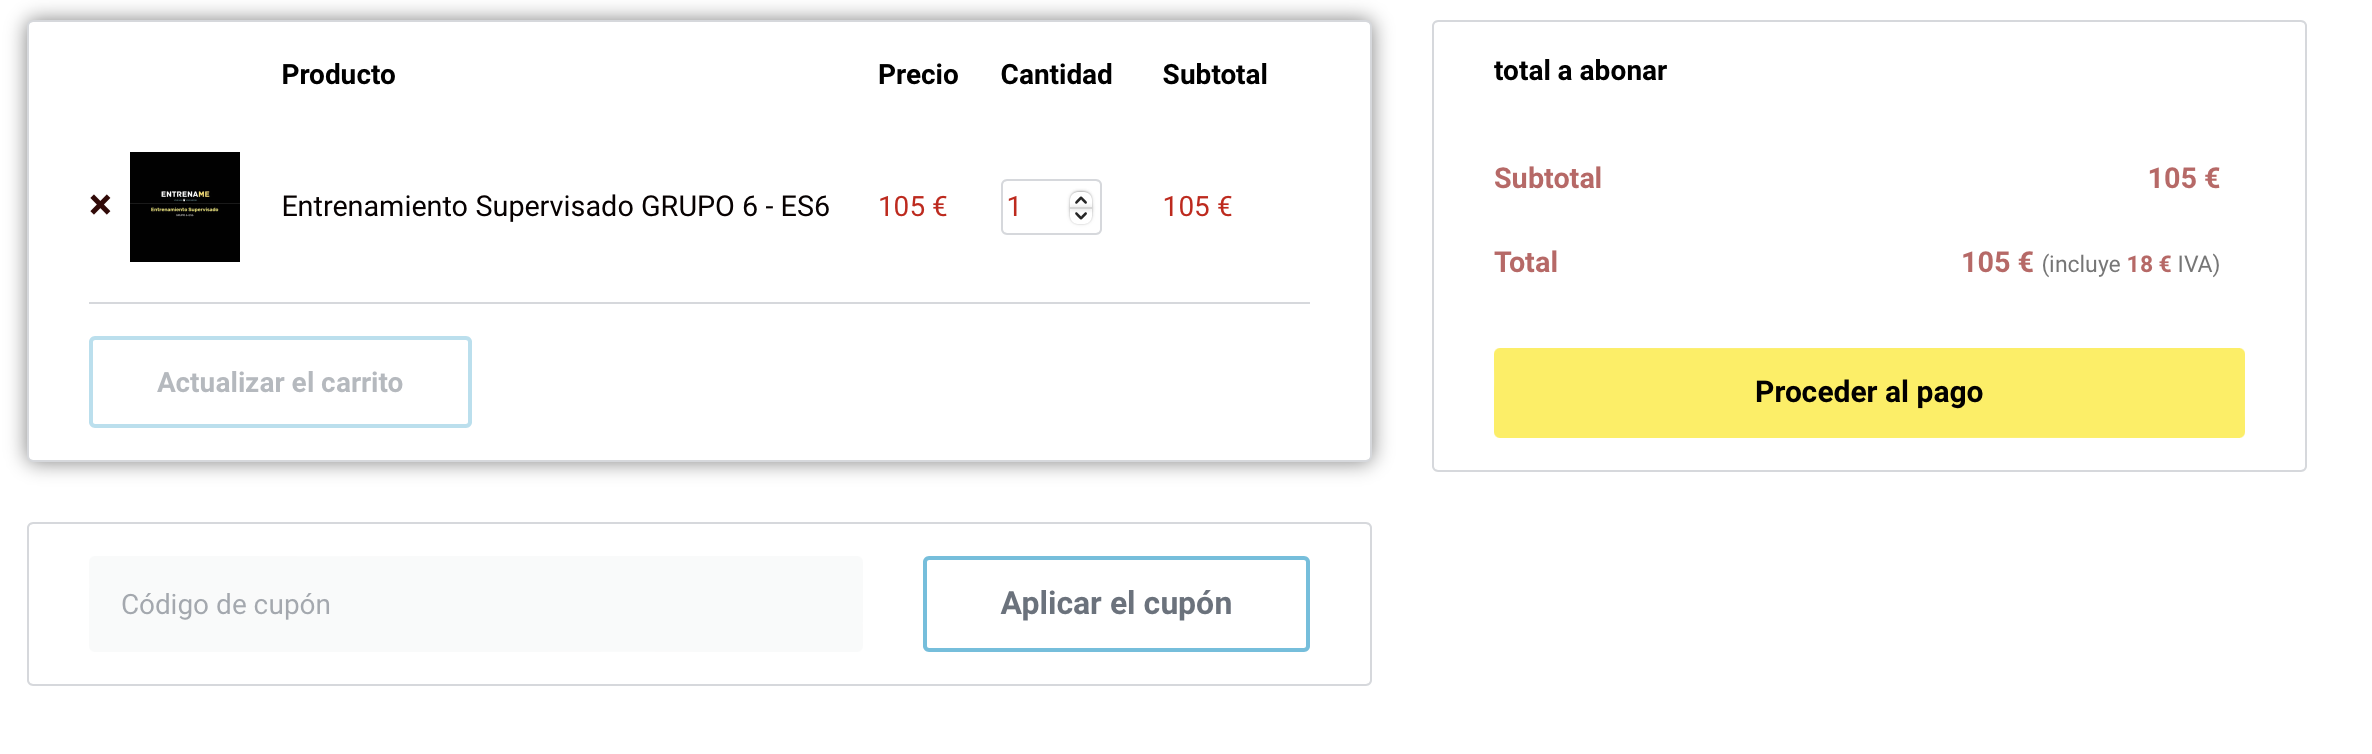Select the Producto column header
The image size is (2372, 754).
coord(338,74)
